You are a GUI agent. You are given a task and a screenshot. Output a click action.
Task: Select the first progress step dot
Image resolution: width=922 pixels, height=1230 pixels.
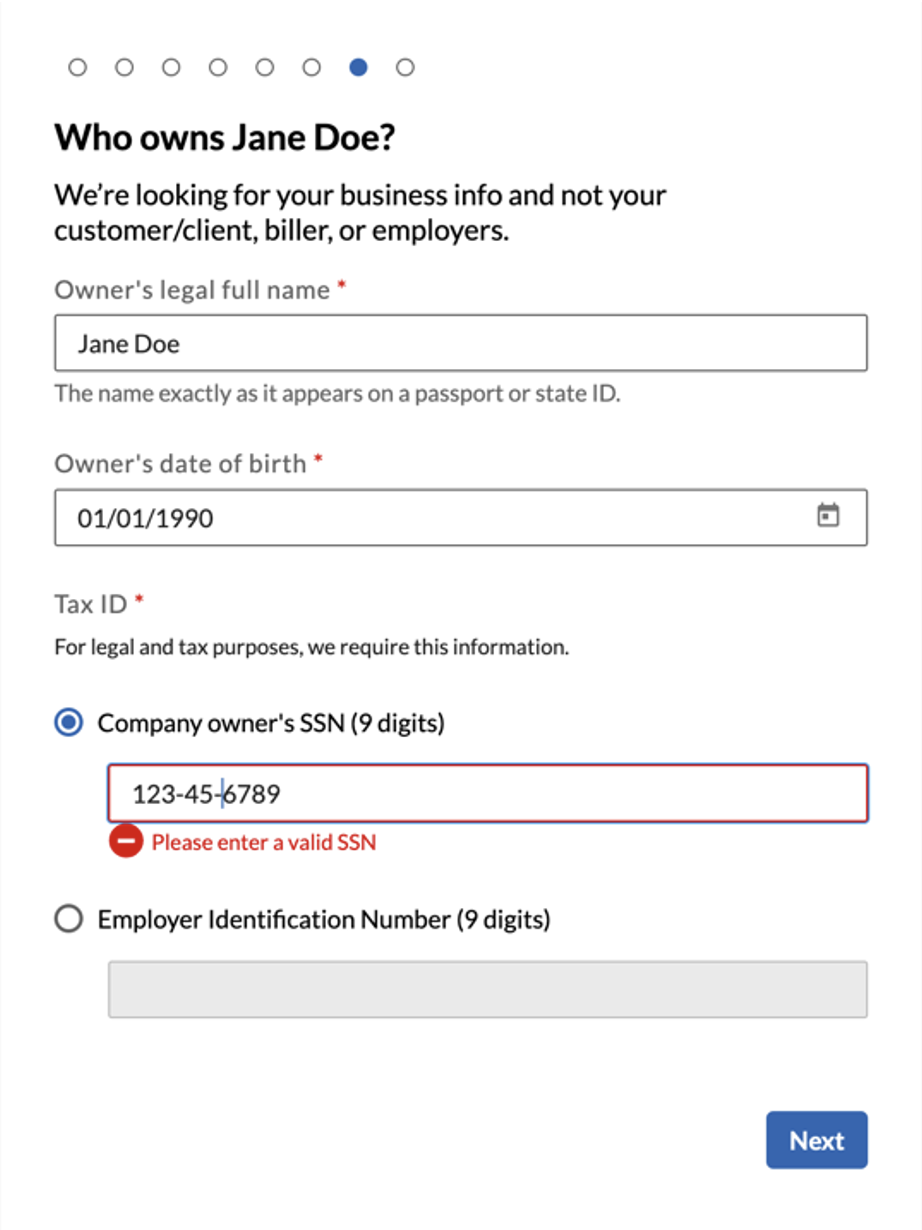(77, 67)
